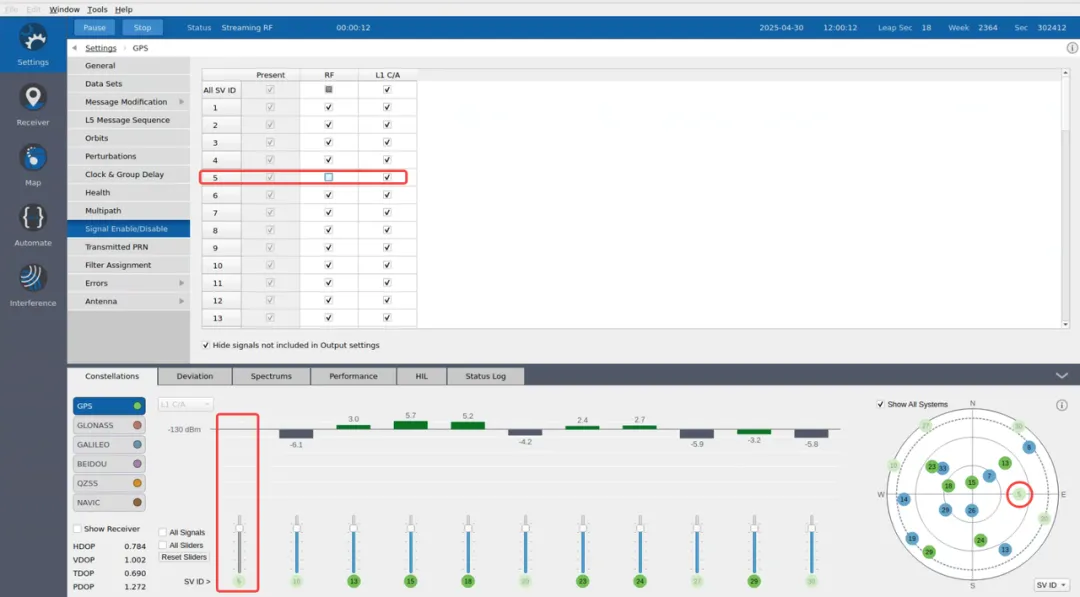Switch to the Spectrums tab
This screenshot has height=597, width=1080.
tap(271, 376)
